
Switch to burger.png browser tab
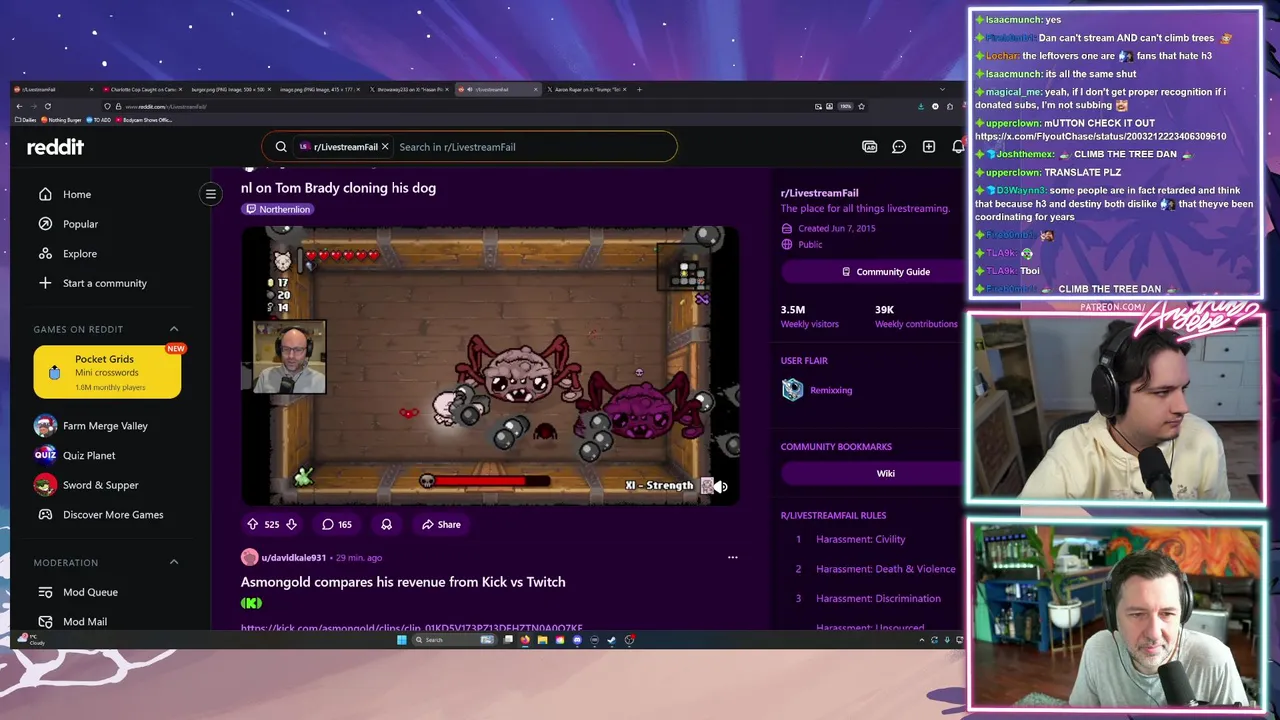coord(229,89)
